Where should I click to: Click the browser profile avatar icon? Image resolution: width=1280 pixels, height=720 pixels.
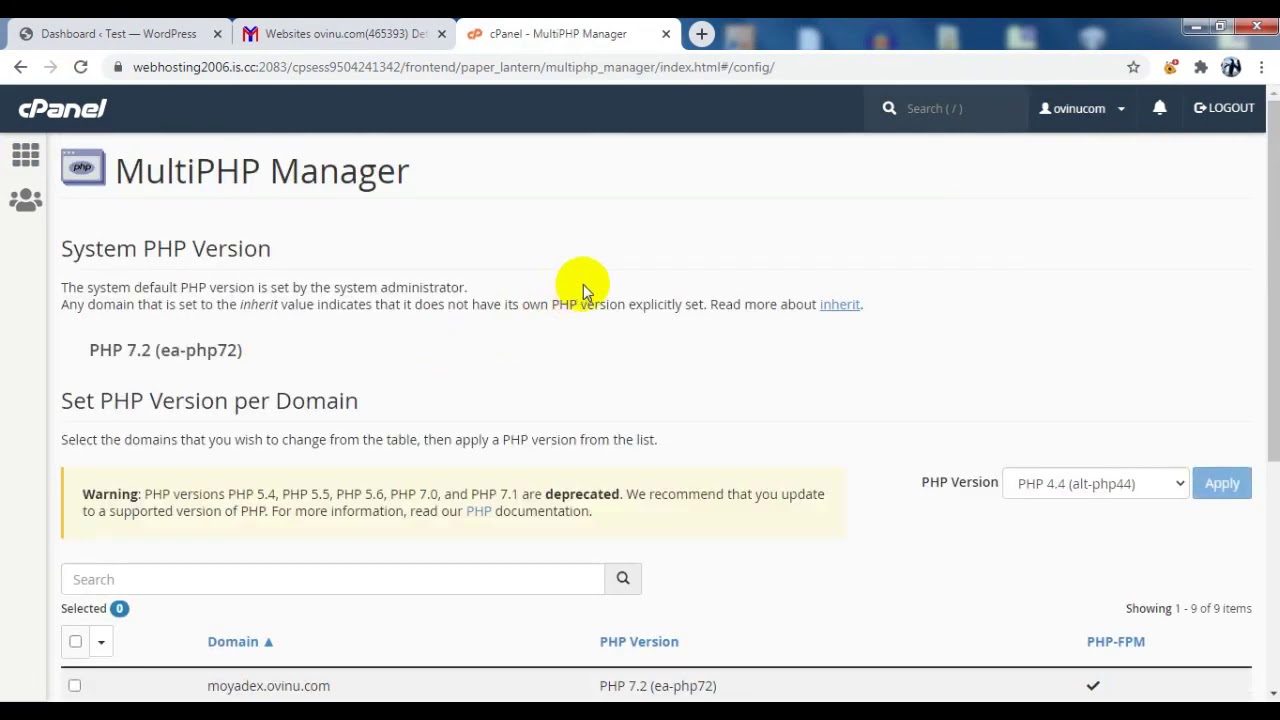(1231, 67)
